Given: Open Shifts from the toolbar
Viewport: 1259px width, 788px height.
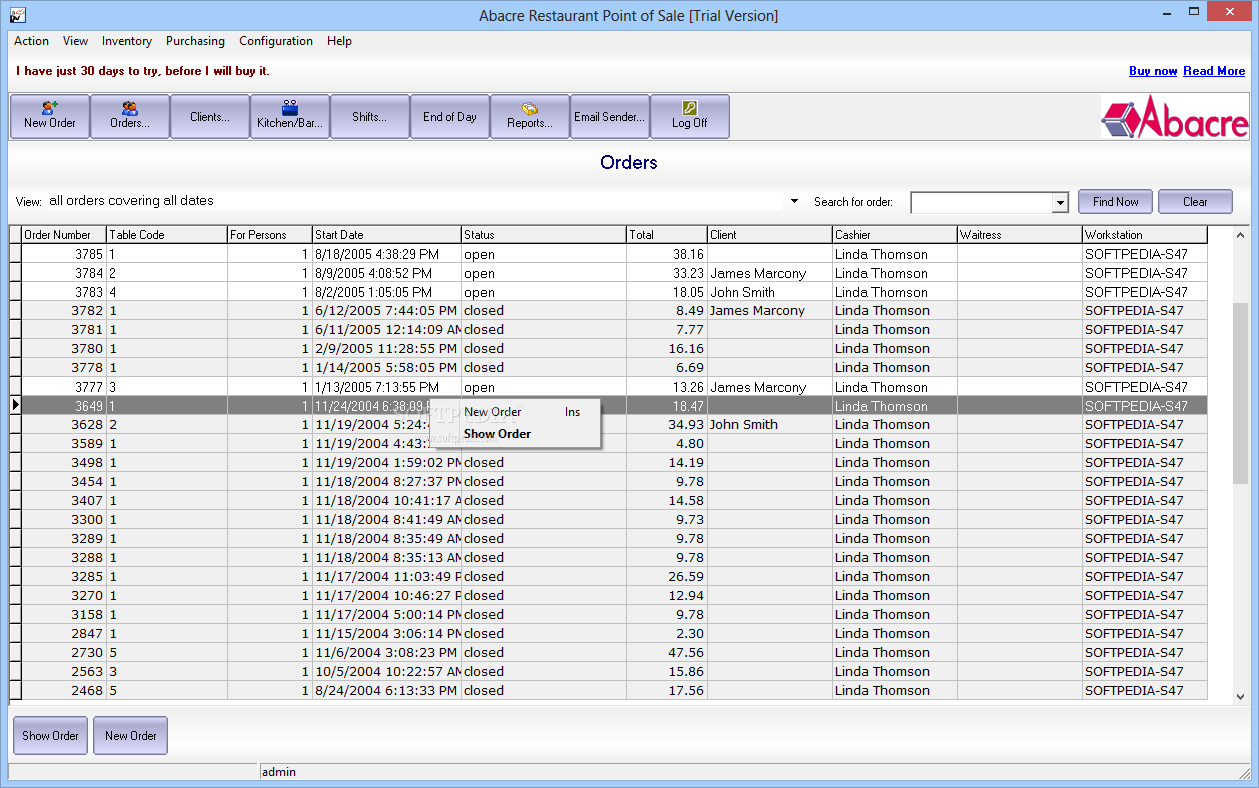Looking at the screenshot, I should coord(370,116).
